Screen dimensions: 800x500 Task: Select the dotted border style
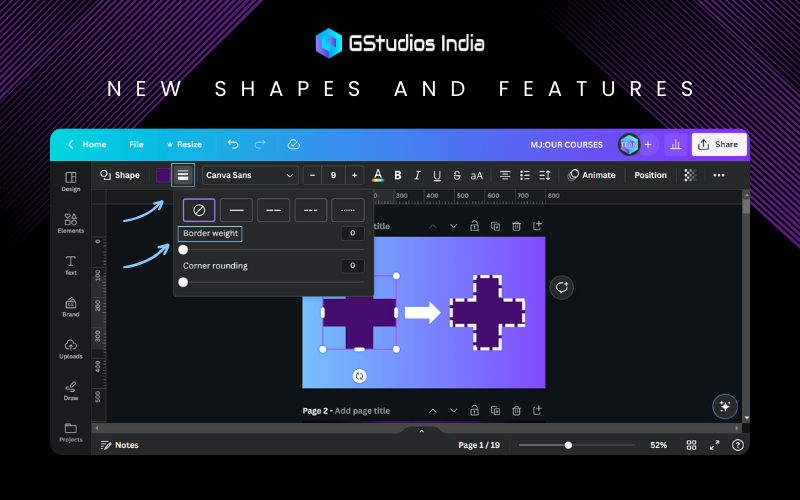348,210
